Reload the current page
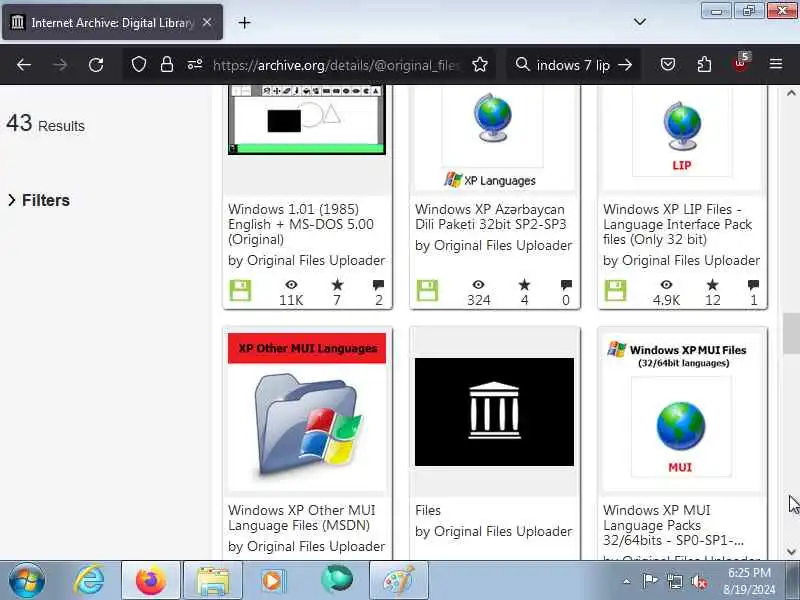 [96, 65]
